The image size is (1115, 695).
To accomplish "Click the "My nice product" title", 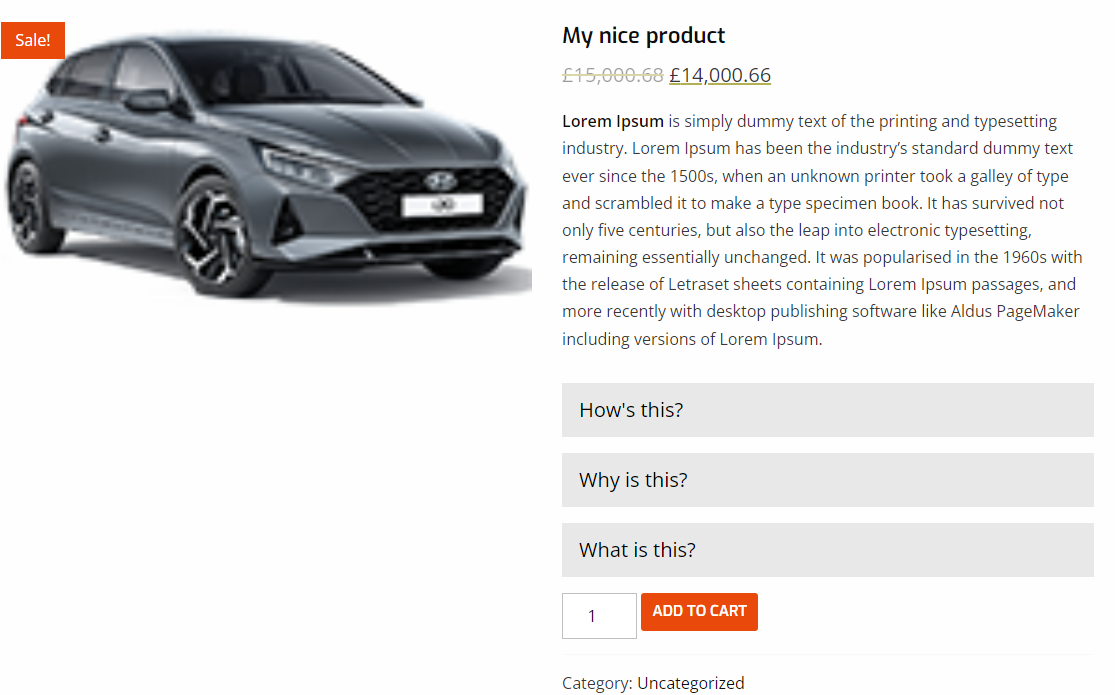I will [643, 36].
